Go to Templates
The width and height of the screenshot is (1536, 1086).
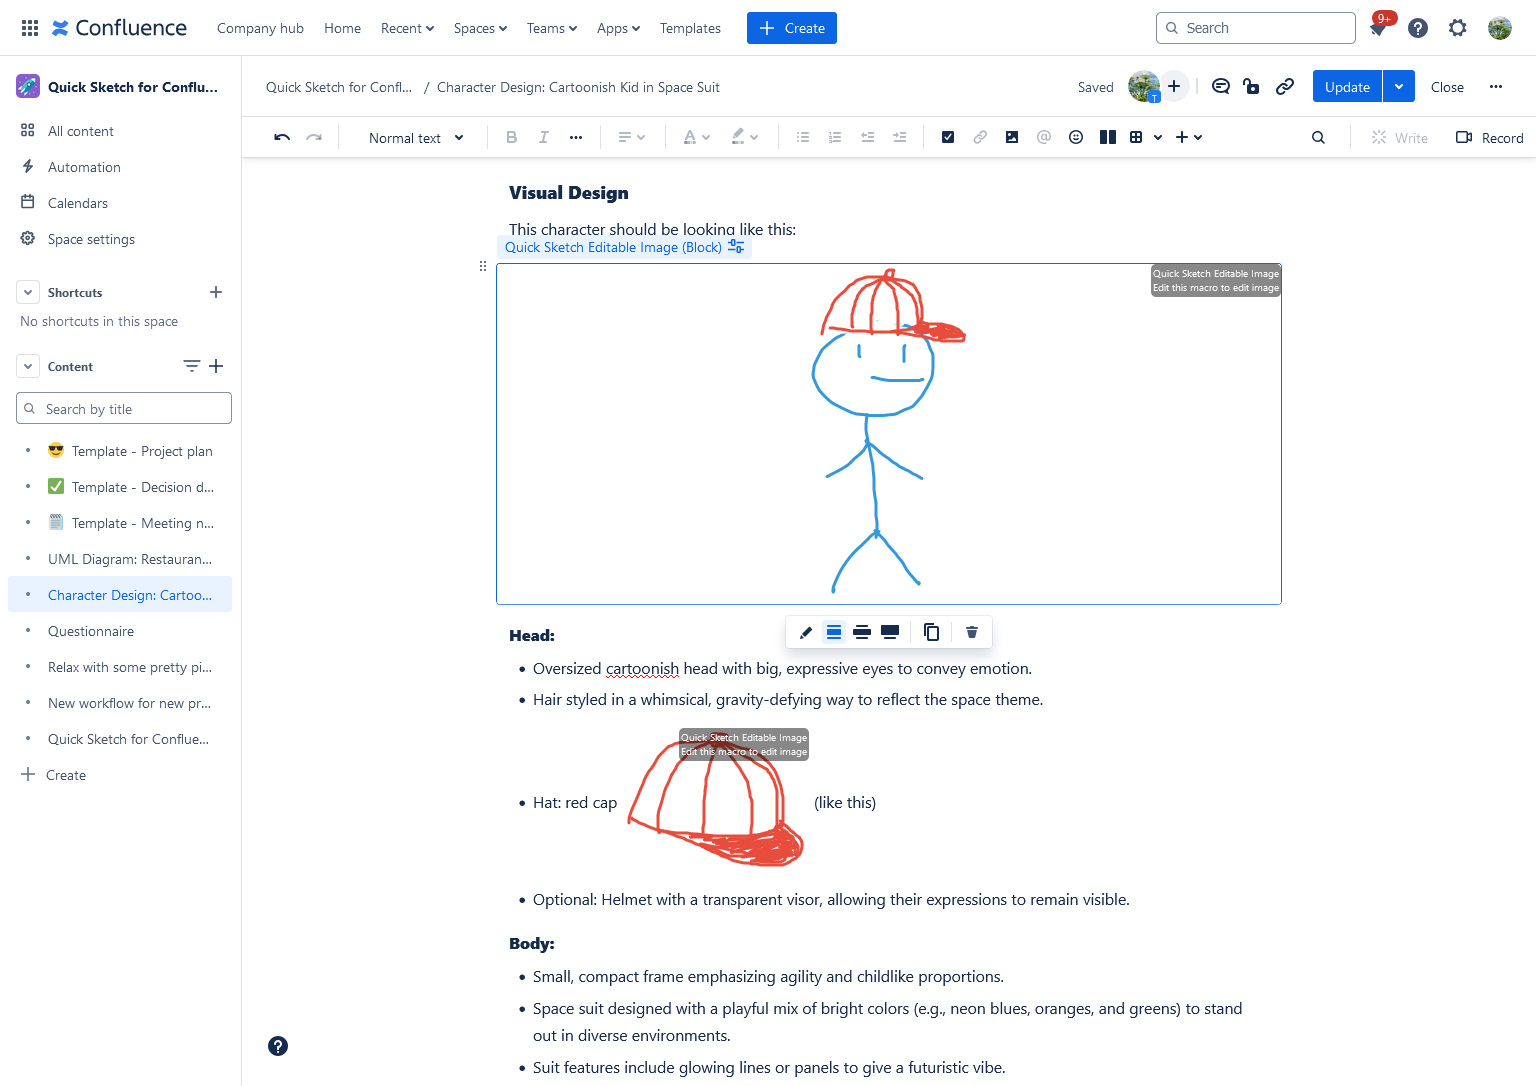[x=690, y=28]
